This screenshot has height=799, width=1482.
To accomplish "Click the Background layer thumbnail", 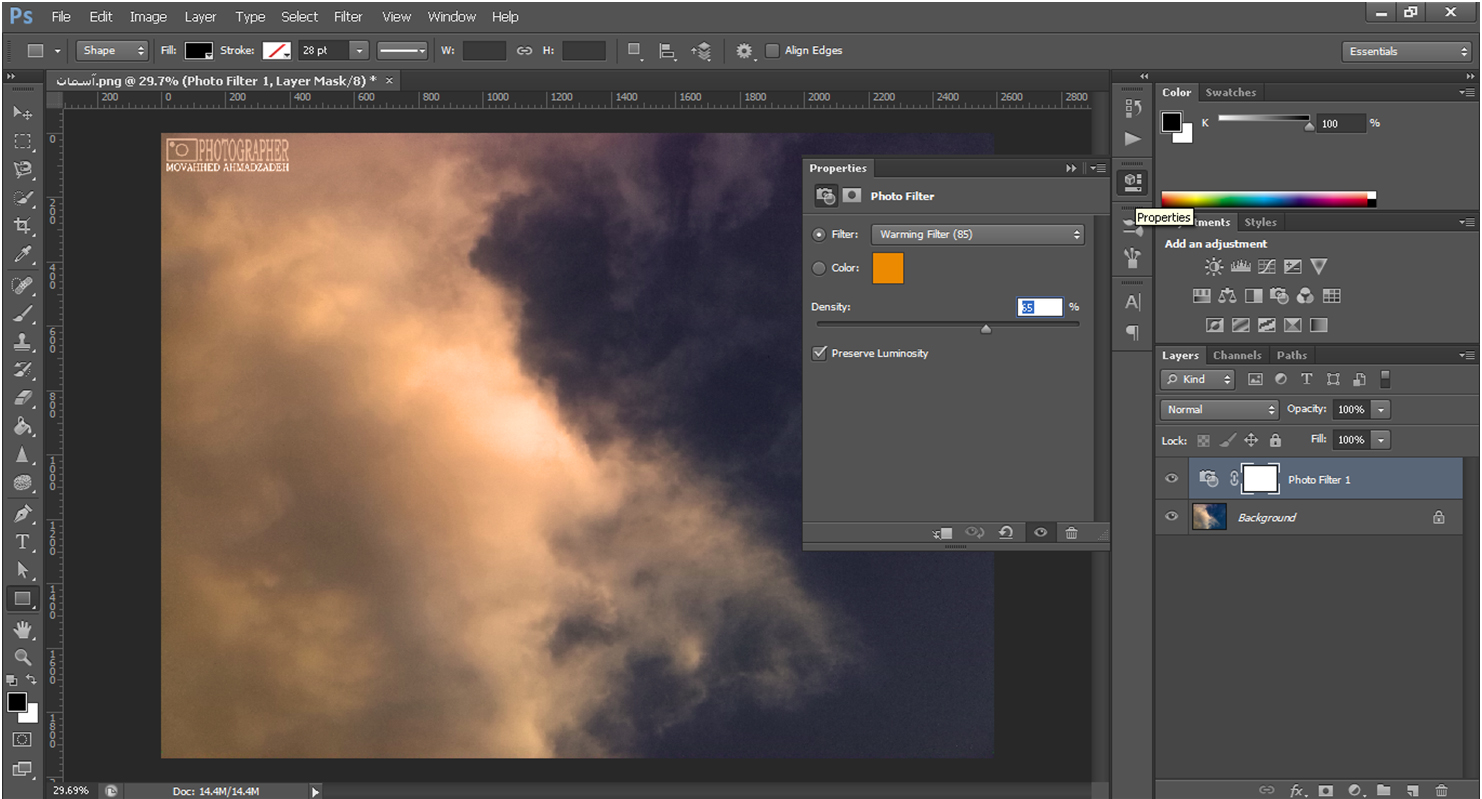I will (1209, 517).
